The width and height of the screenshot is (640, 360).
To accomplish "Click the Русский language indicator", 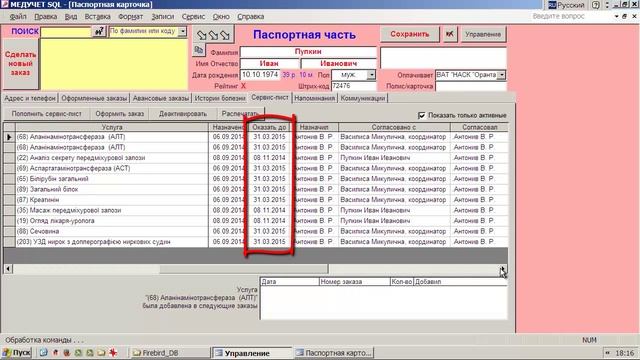I will [566, 5].
